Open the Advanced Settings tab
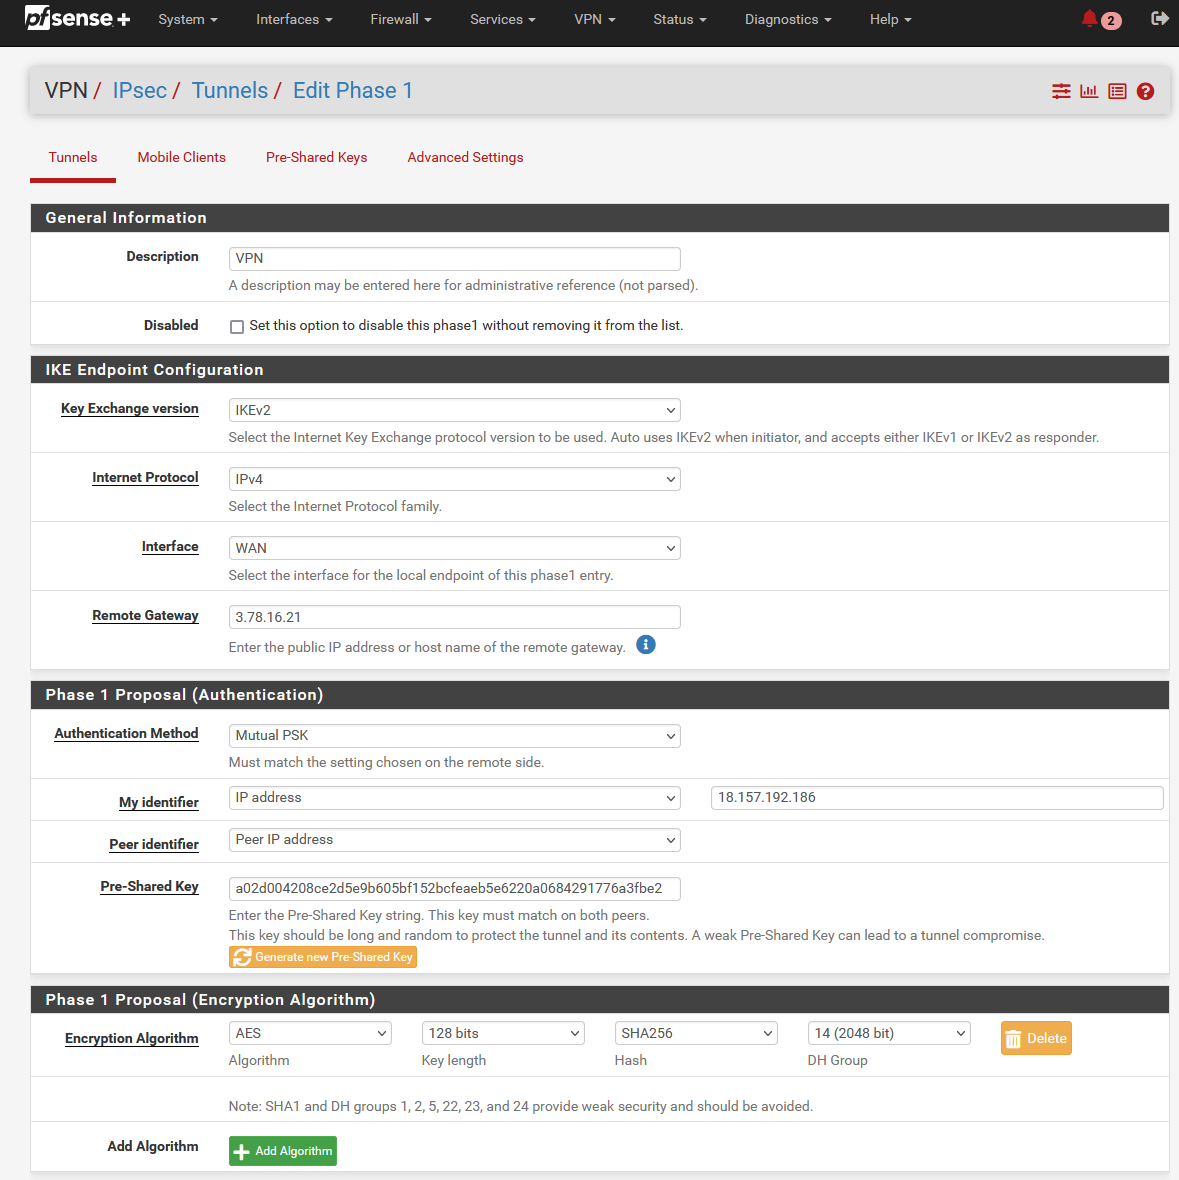 coord(465,157)
